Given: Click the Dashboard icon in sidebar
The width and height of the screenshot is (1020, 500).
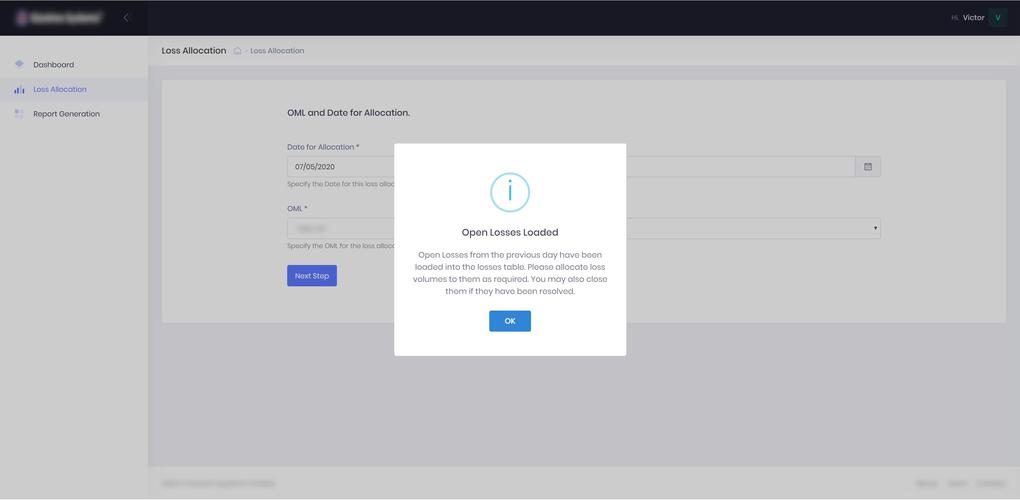Looking at the screenshot, I should coord(19,64).
